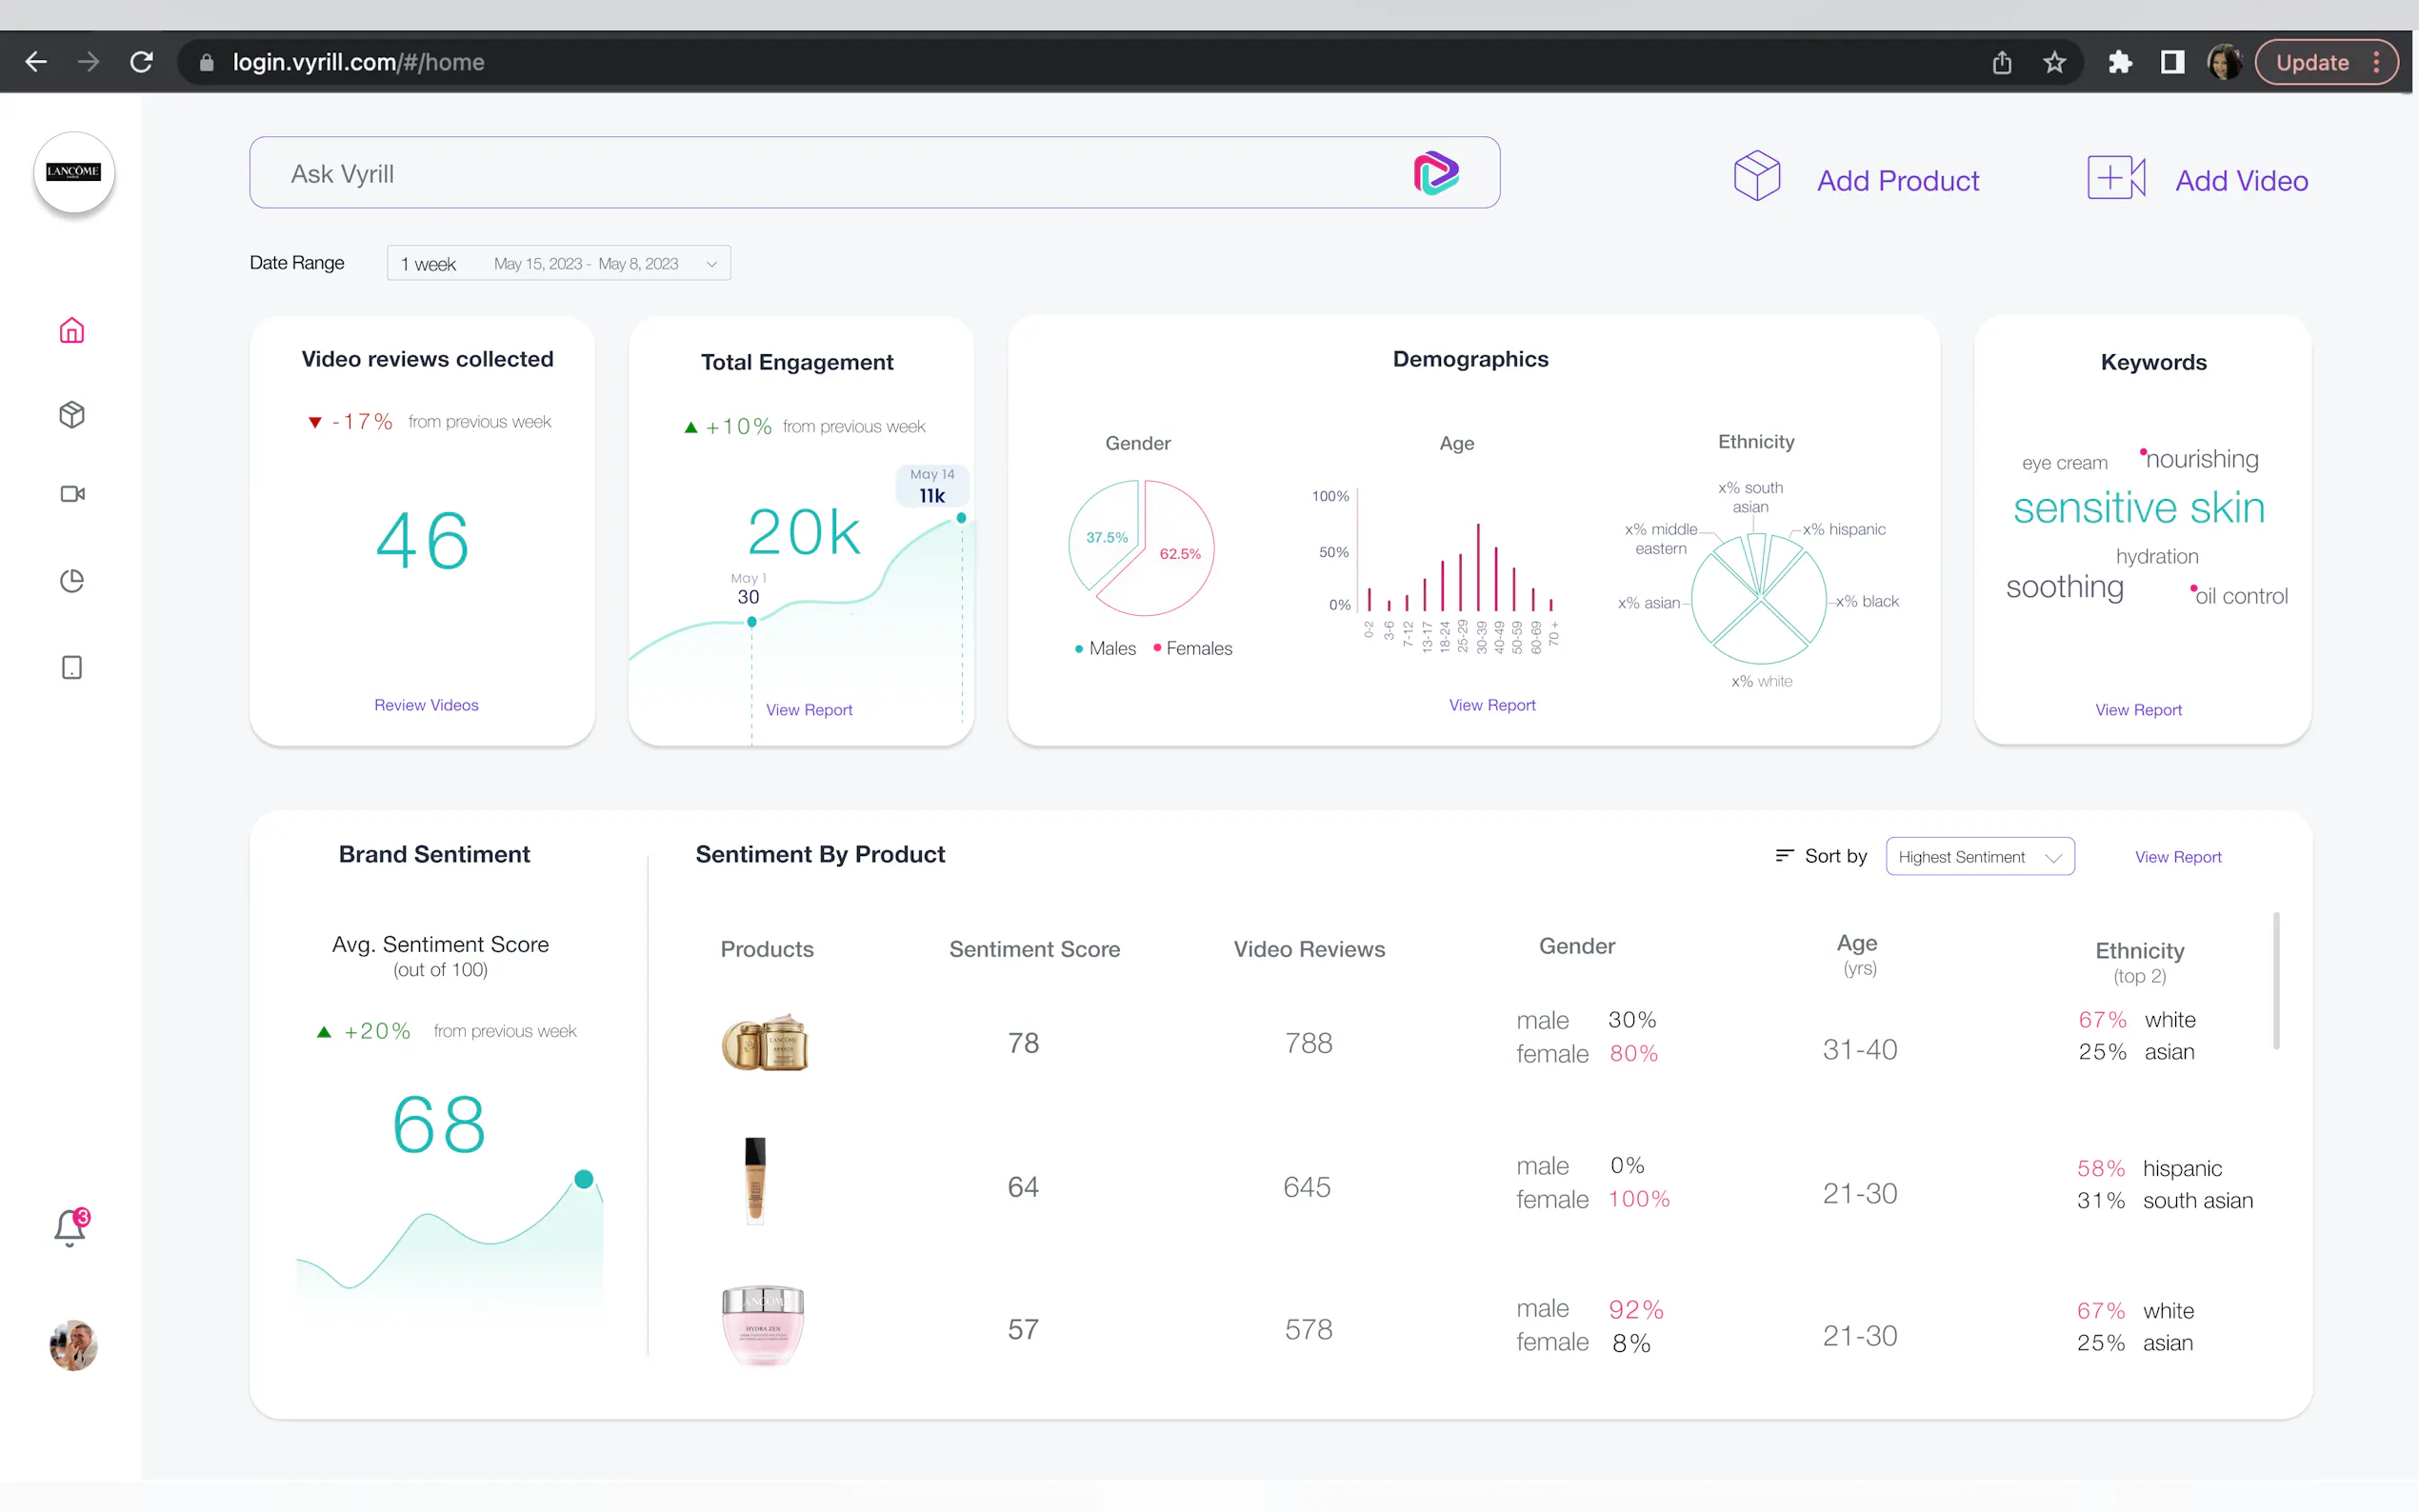Expand the Date Range dropdown
The image size is (2419, 1512).
coord(558,264)
